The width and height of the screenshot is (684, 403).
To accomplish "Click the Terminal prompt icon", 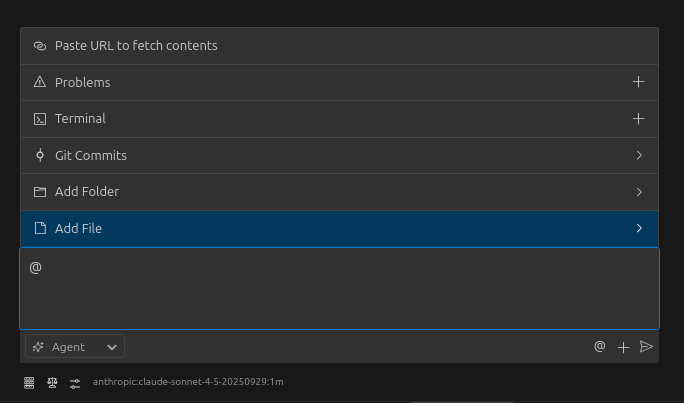I will (x=40, y=119).
